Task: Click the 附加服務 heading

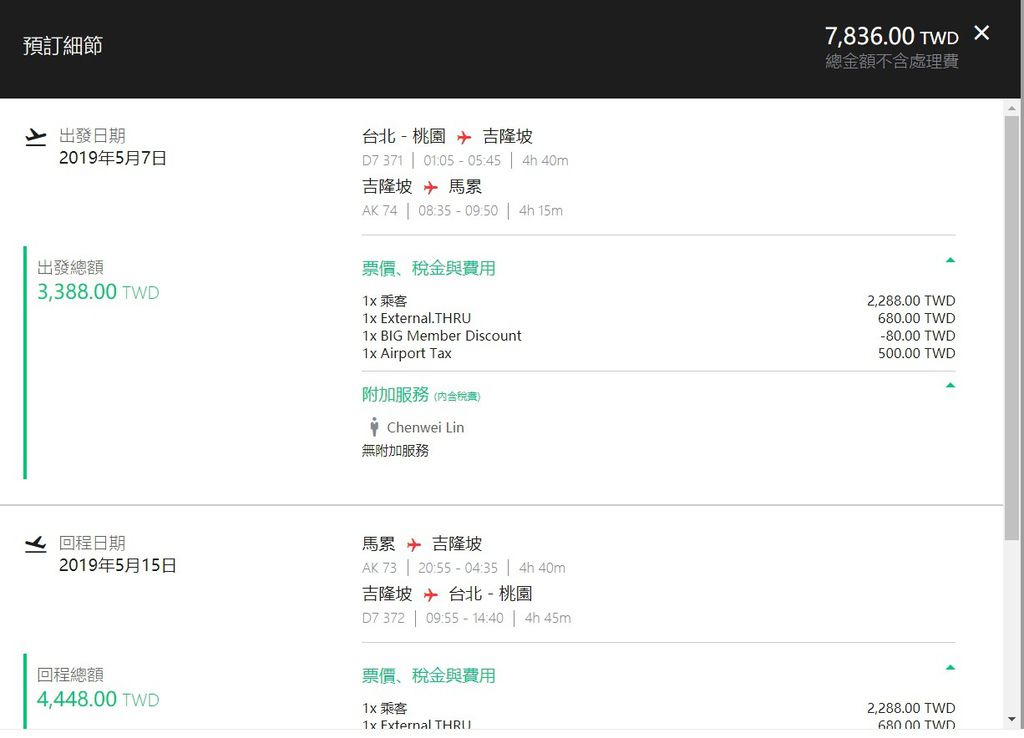Action: pyautogui.click(x=395, y=395)
